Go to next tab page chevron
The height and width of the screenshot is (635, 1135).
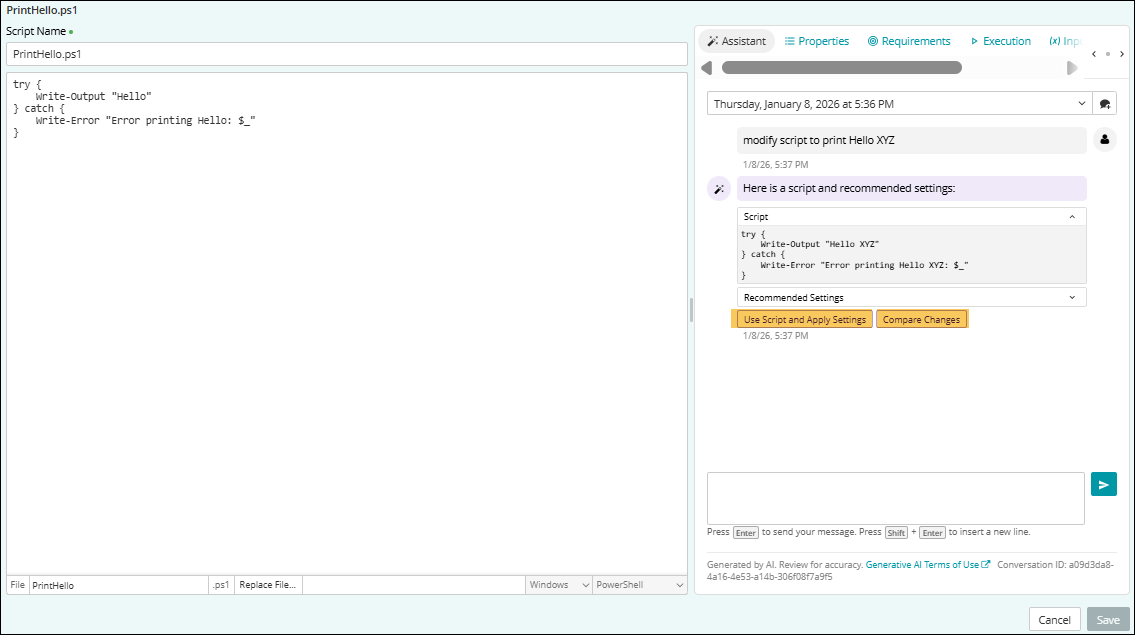coord(1122,54)
